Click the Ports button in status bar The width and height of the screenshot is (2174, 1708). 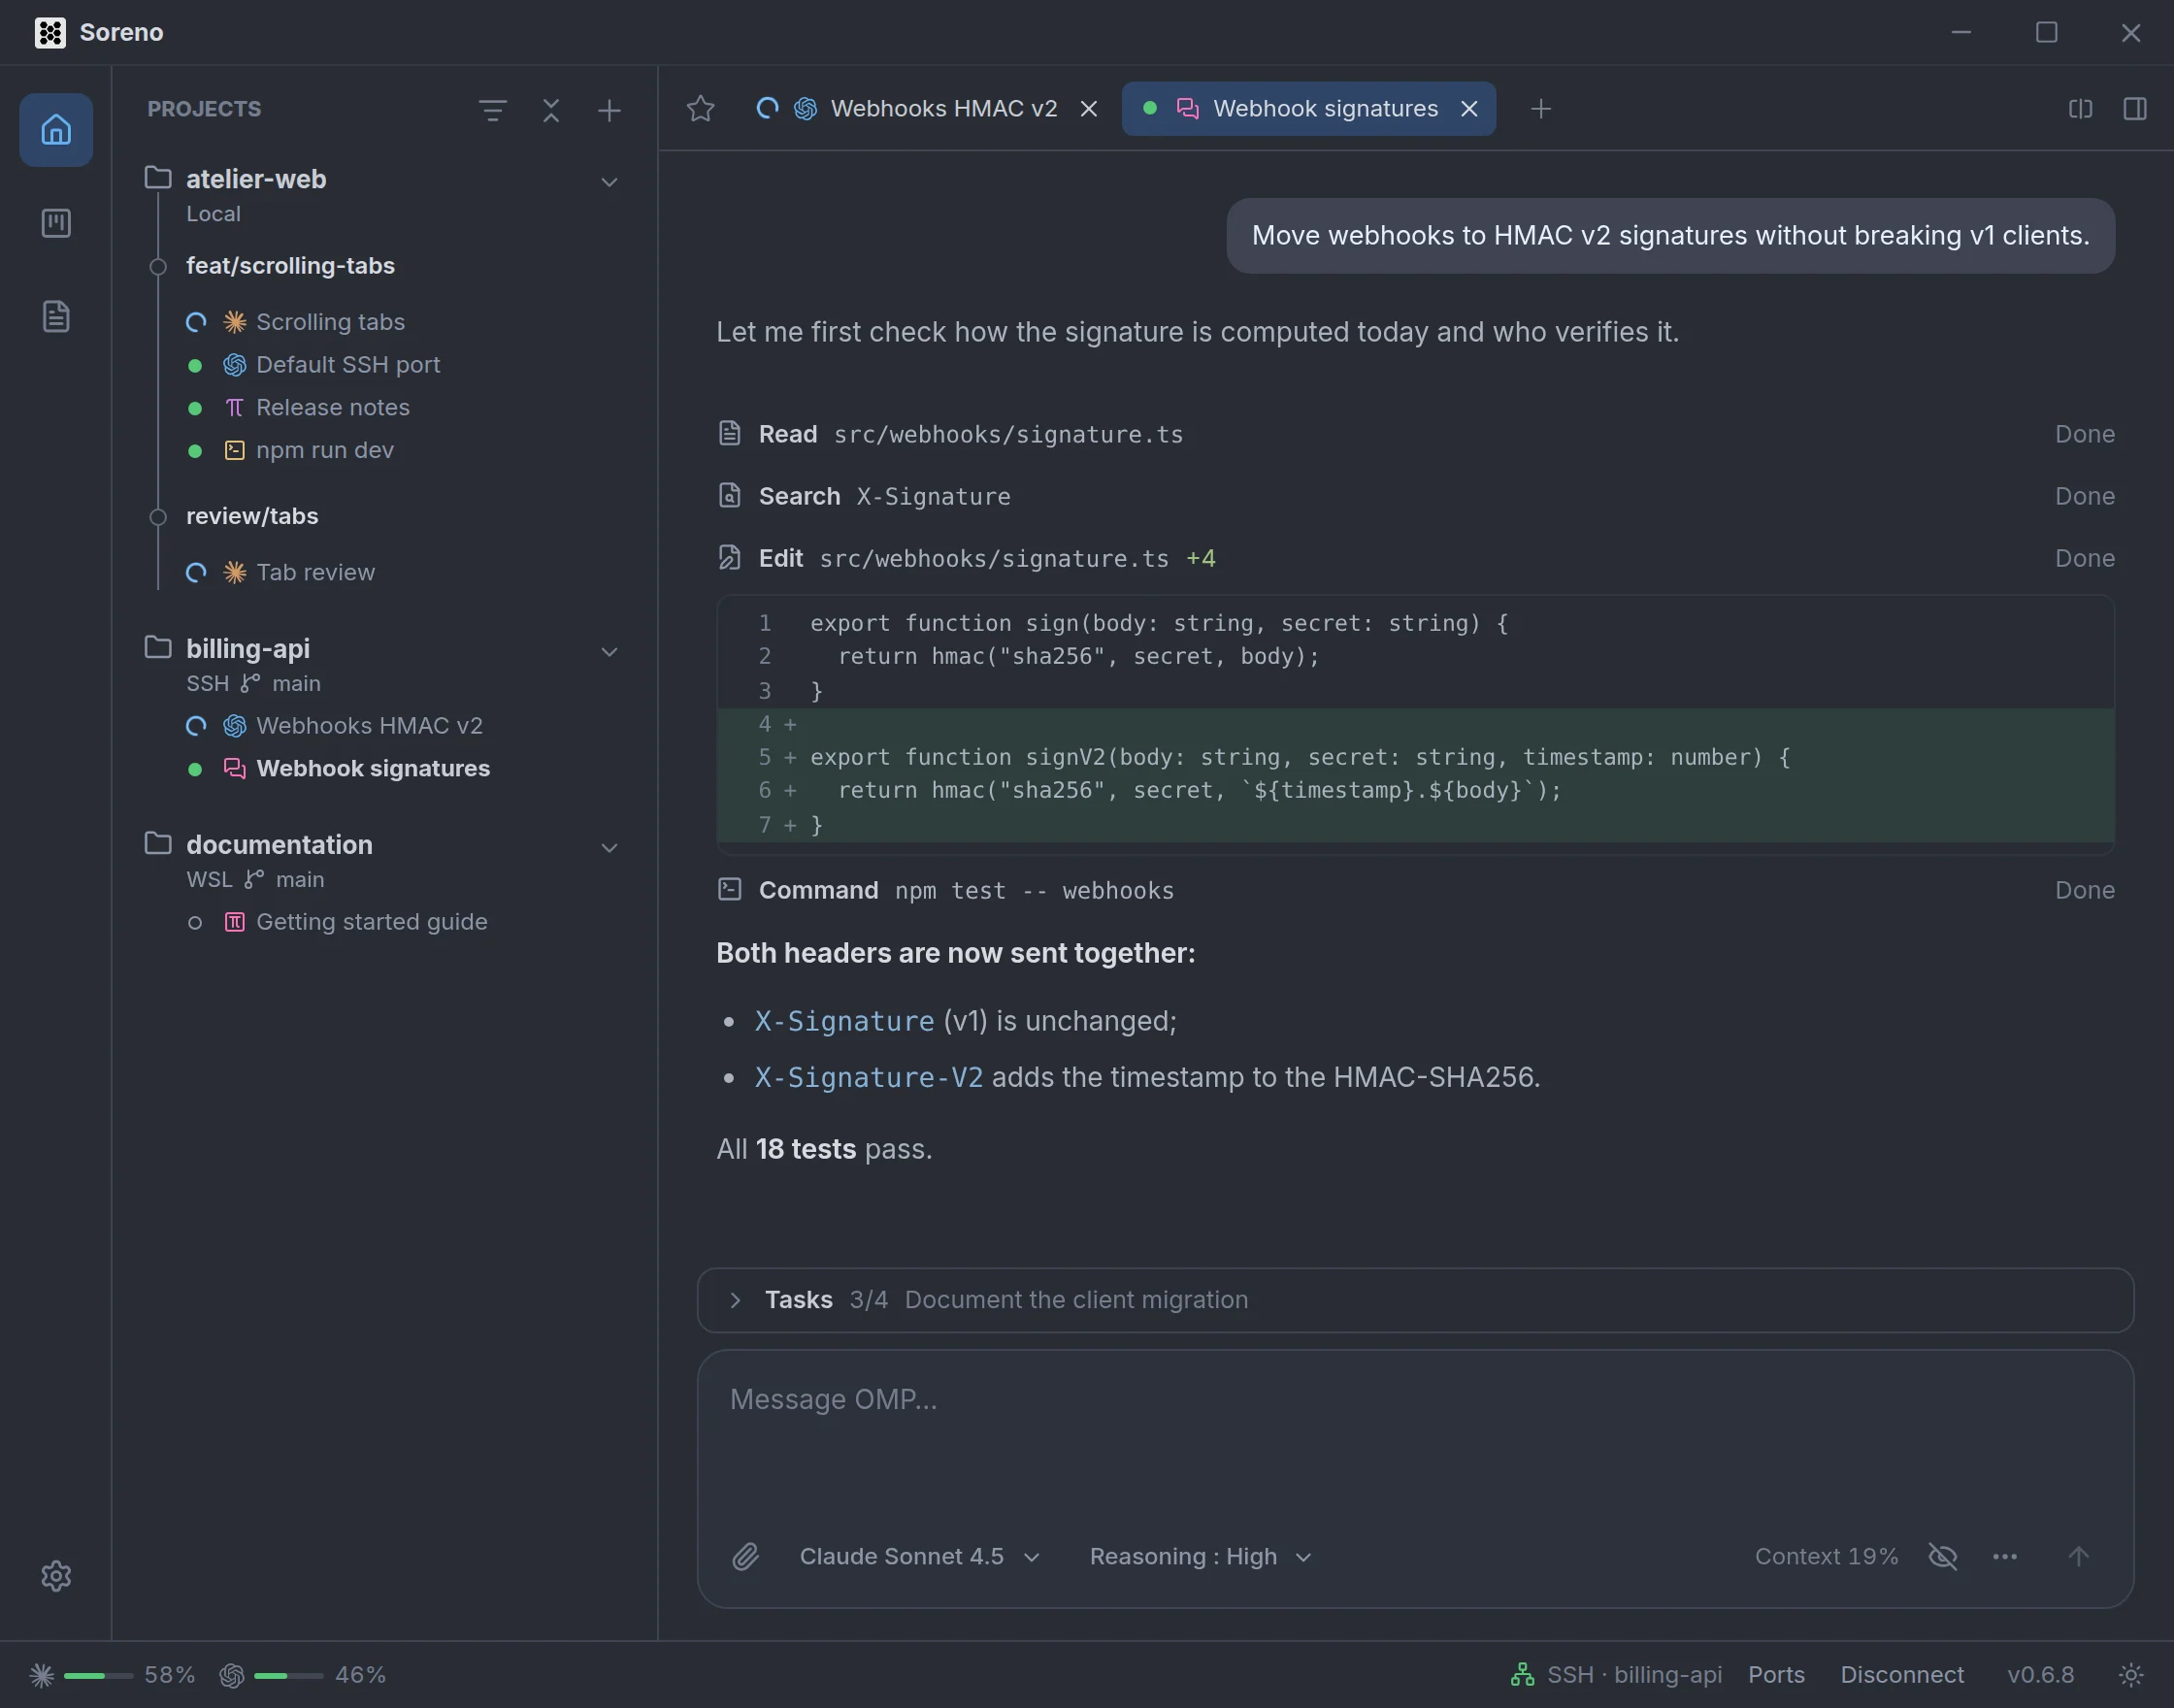1776,1674
